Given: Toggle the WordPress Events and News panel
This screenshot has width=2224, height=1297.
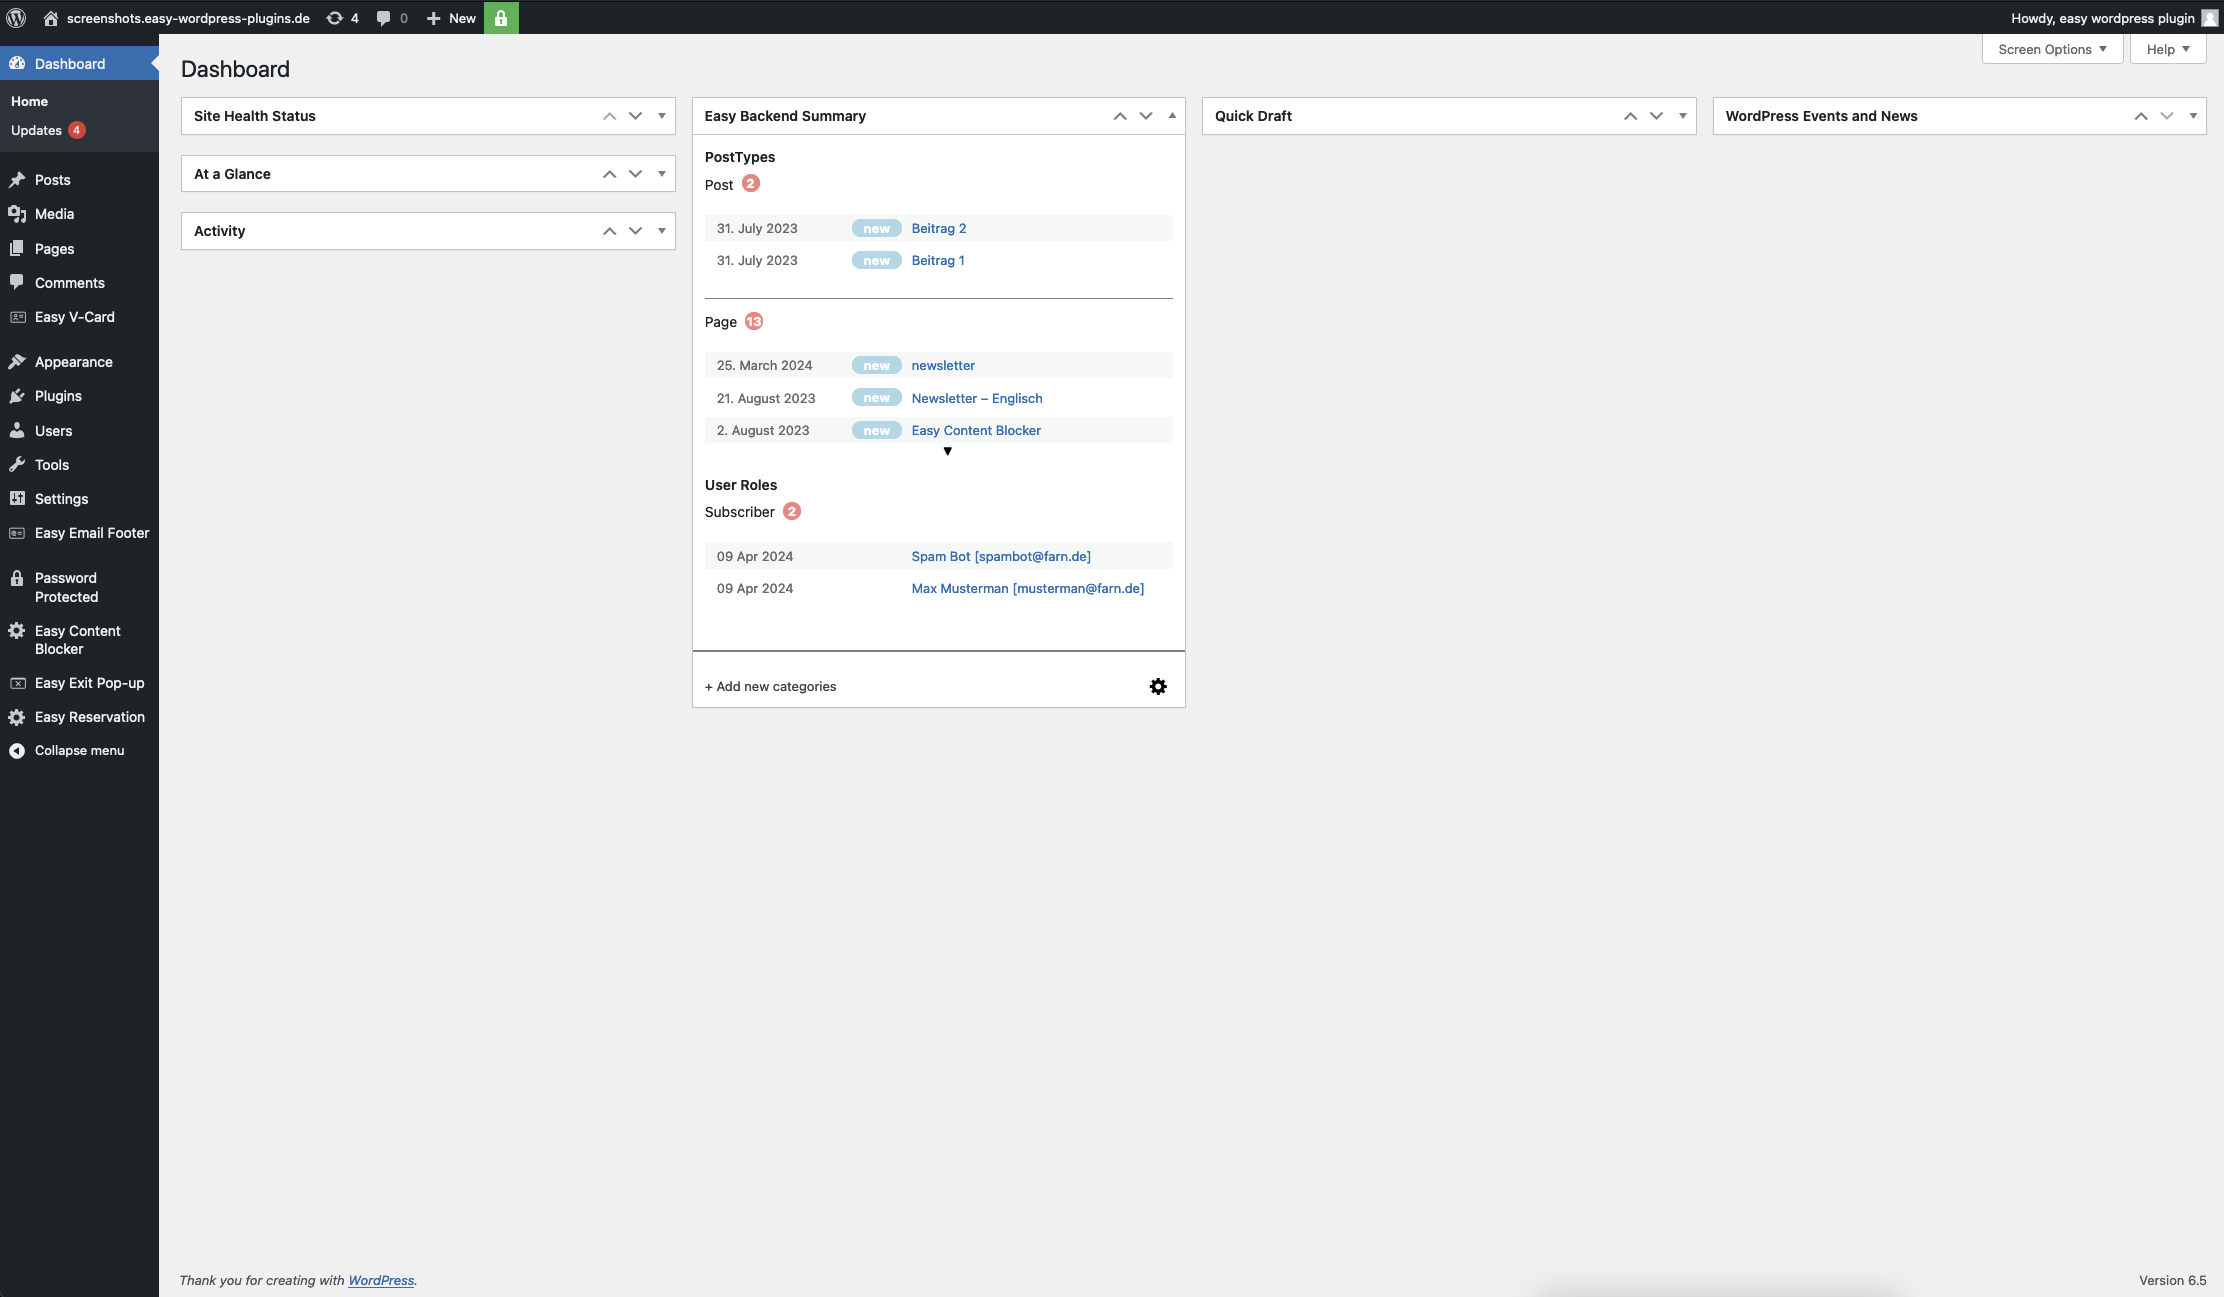Looking at the screenshot, I should point(2193,116).
